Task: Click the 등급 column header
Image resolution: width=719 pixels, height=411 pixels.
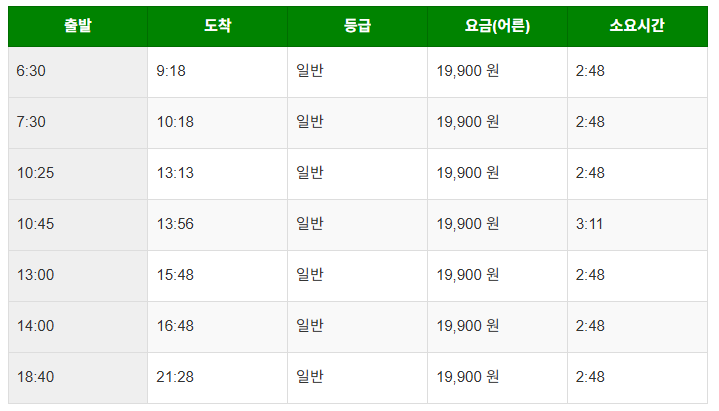Action: (358, 27)
